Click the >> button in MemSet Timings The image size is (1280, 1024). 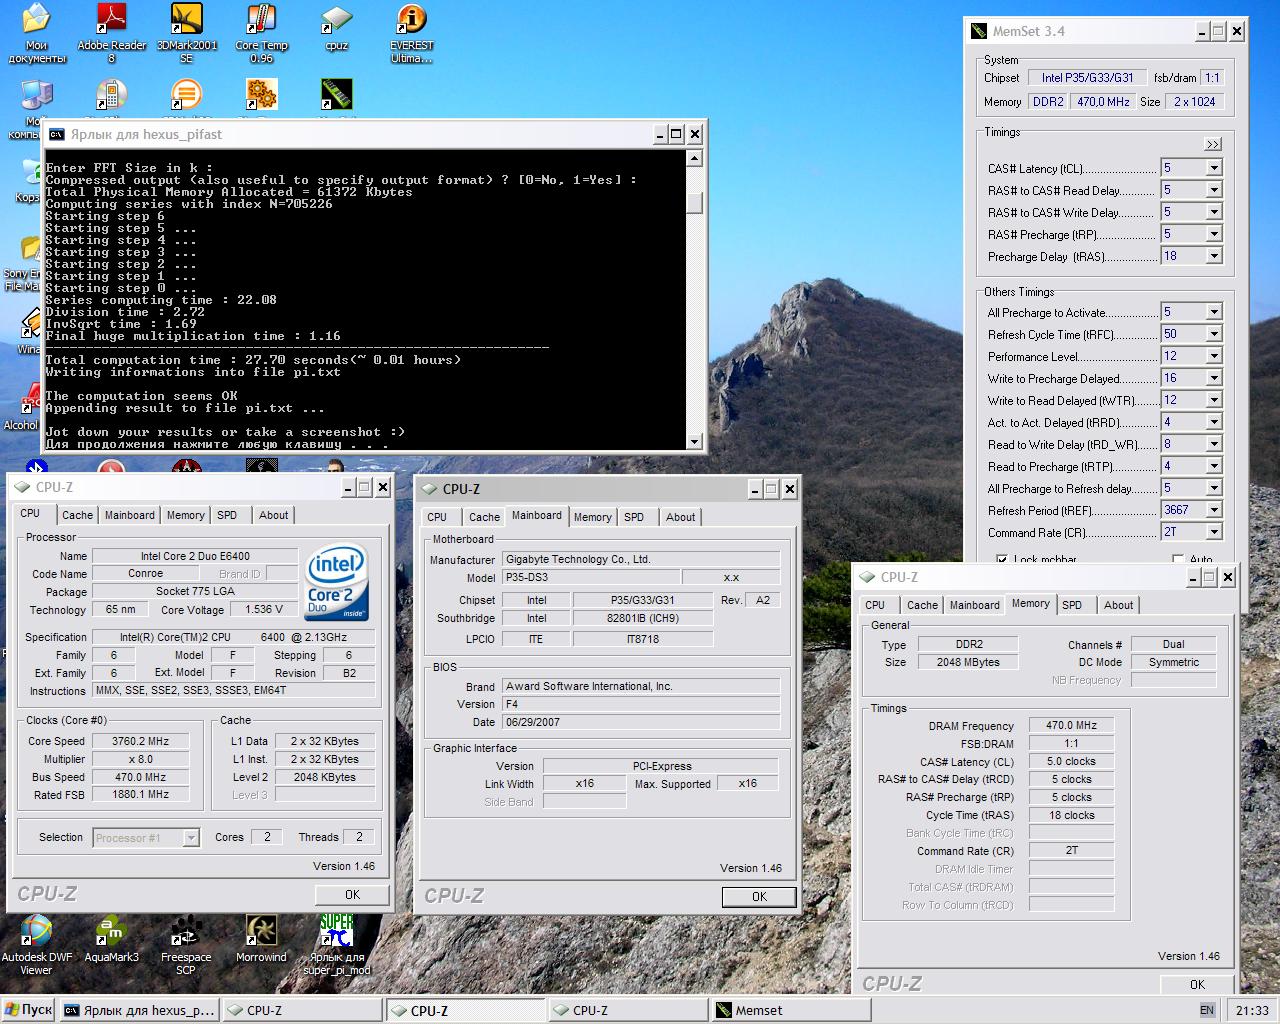click(1212, 144)
